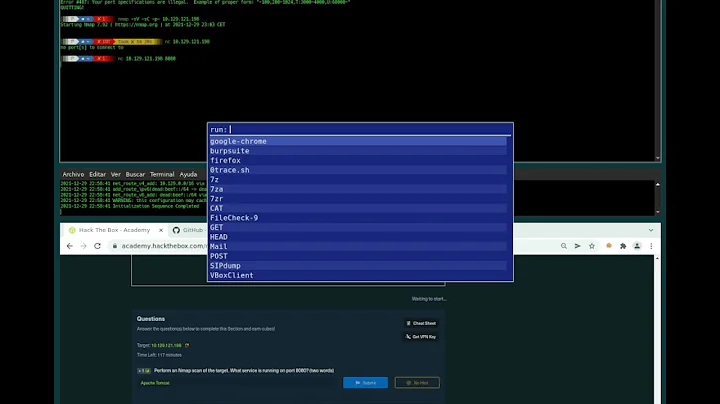This screenshot has height=404, width=720.
Task: Open the Cheat Sheet button
Action: (421, 323)
